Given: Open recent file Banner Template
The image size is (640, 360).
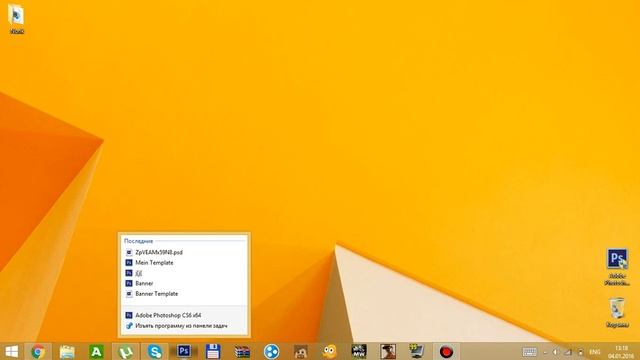Looking at the screenshot, I should point(184,293).
